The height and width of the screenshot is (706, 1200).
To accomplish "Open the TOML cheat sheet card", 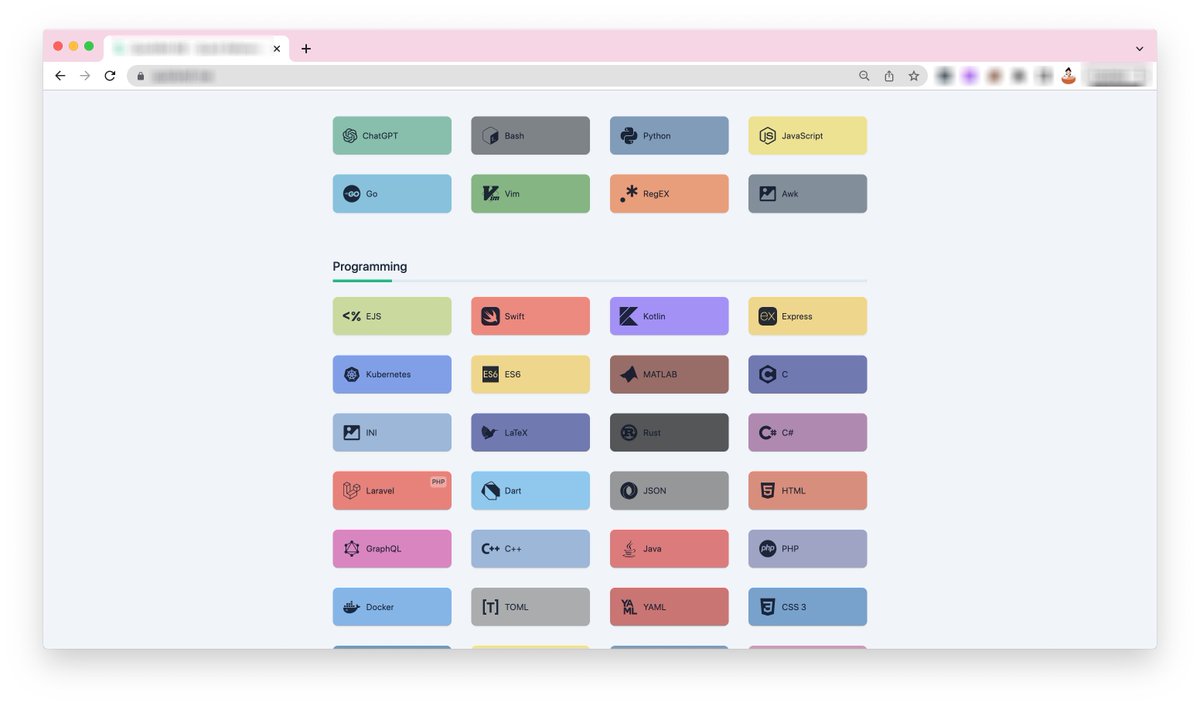I will tap(530, 607).
